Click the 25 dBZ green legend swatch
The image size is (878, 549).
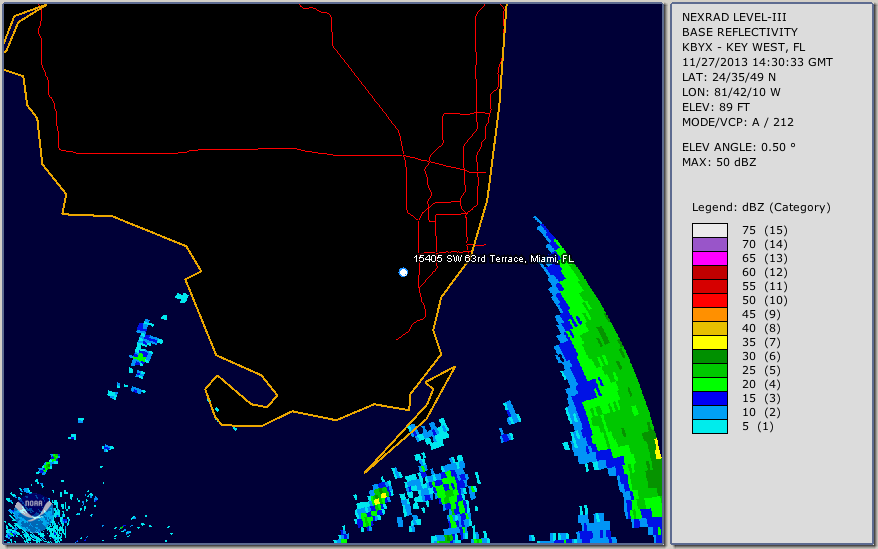click(709, 370)
